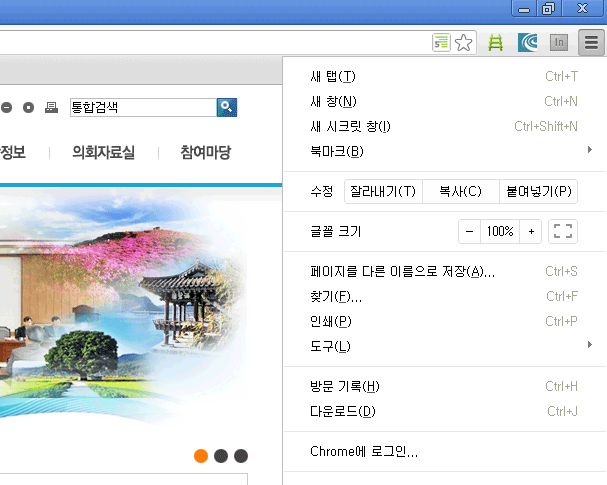Viewport: 607px width, 485px height.
Task: Click the 붙여넣기(P) button
Action: (x=539, y=192)
